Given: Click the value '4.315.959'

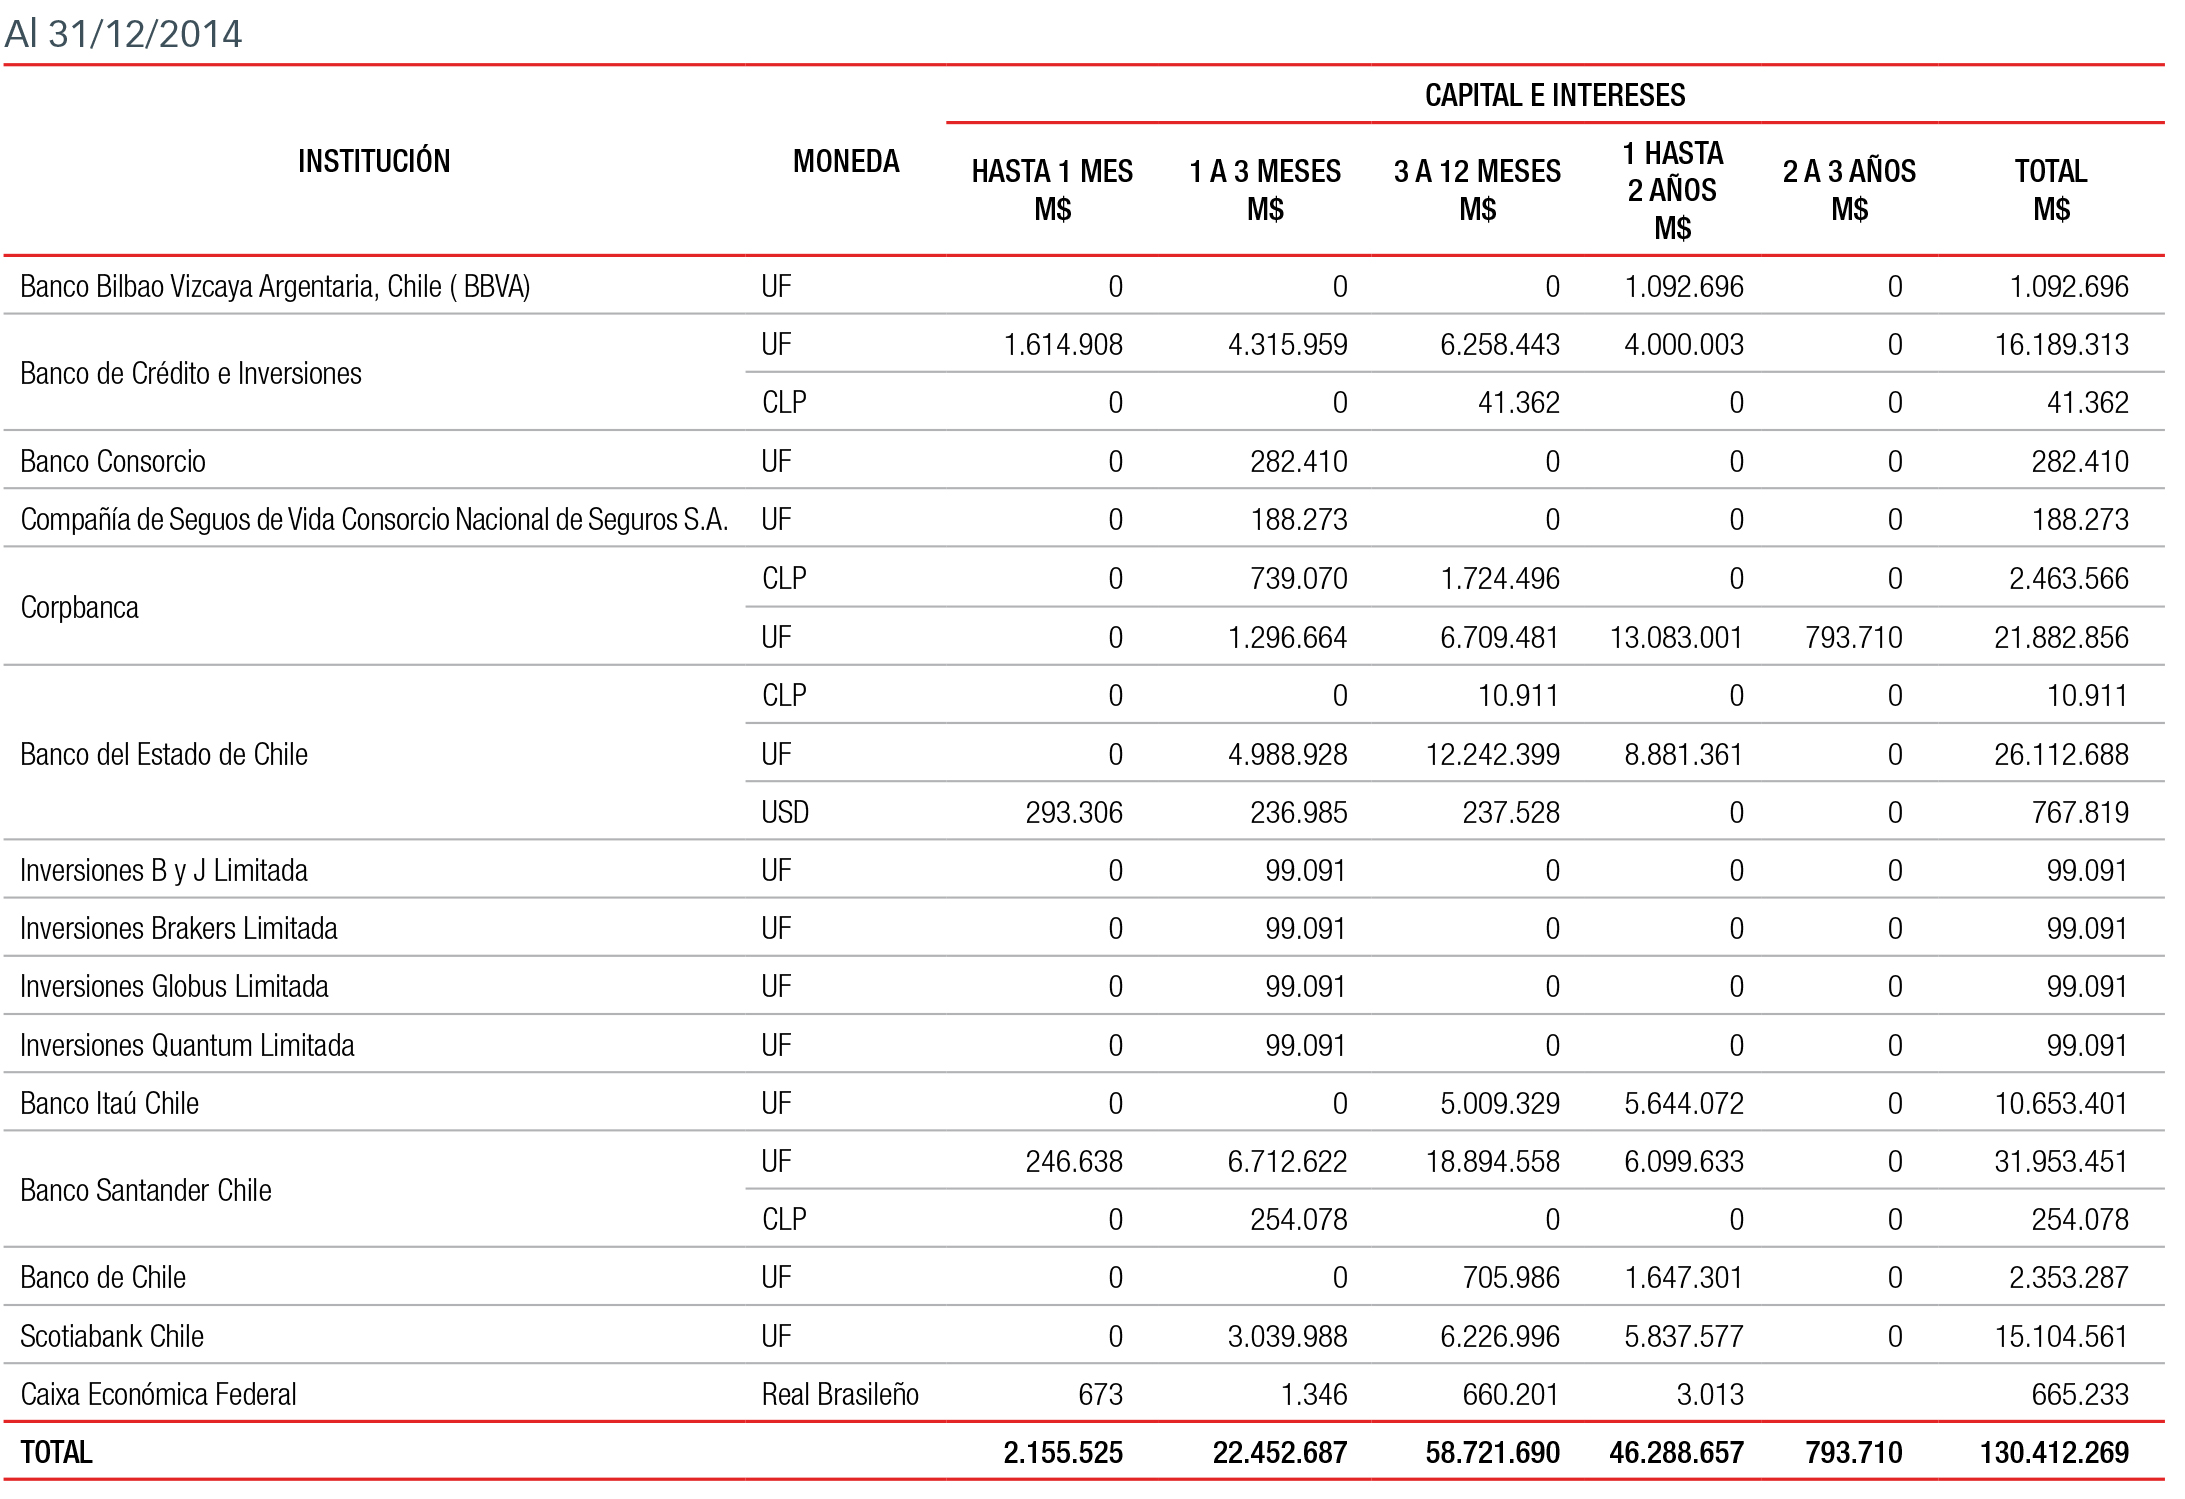Looking at the screenshot, I should coord(1287,345).
